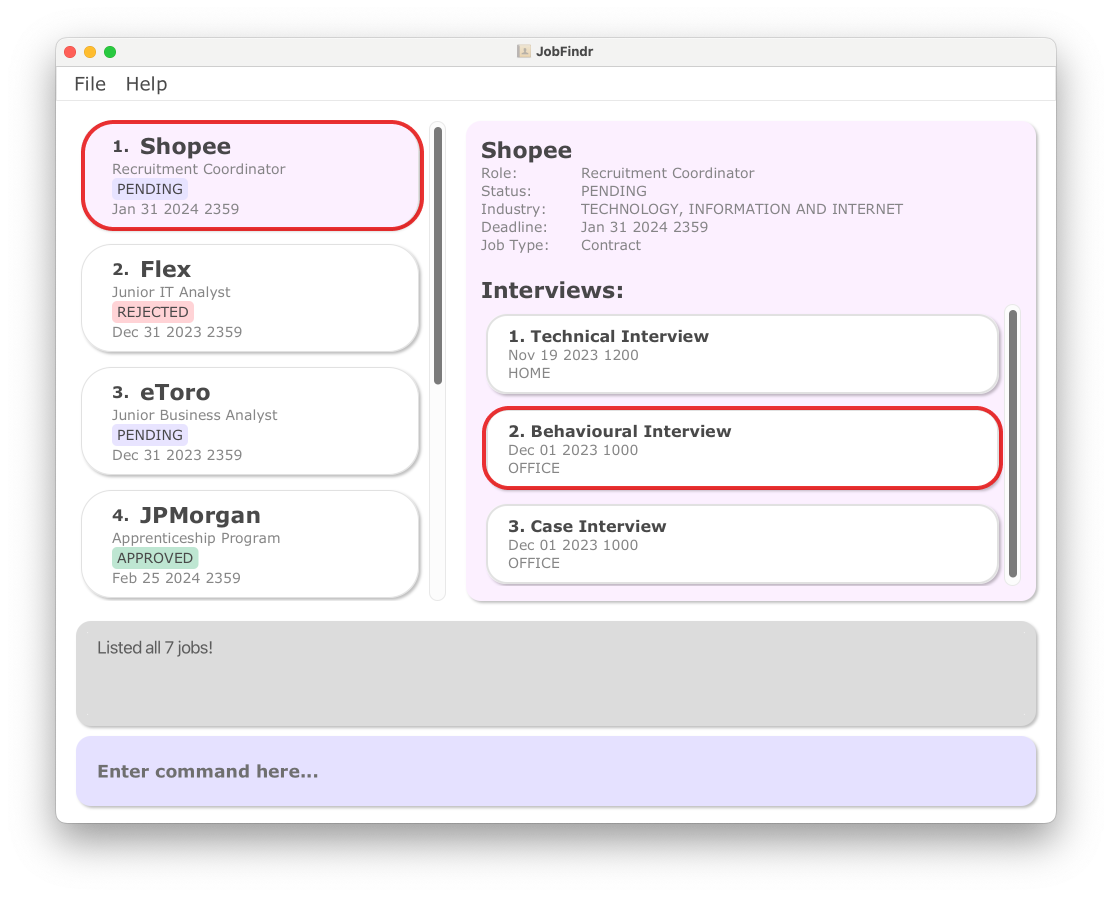The width and height of the screenshot is (1112, 897).
Task: Click the Shopee heading in details panel
Action: pos(526,150)
